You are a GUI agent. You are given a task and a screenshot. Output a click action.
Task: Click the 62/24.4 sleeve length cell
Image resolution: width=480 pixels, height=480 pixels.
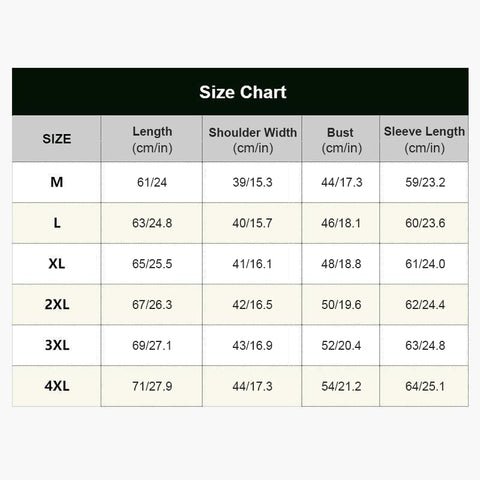tap(424, 304)
